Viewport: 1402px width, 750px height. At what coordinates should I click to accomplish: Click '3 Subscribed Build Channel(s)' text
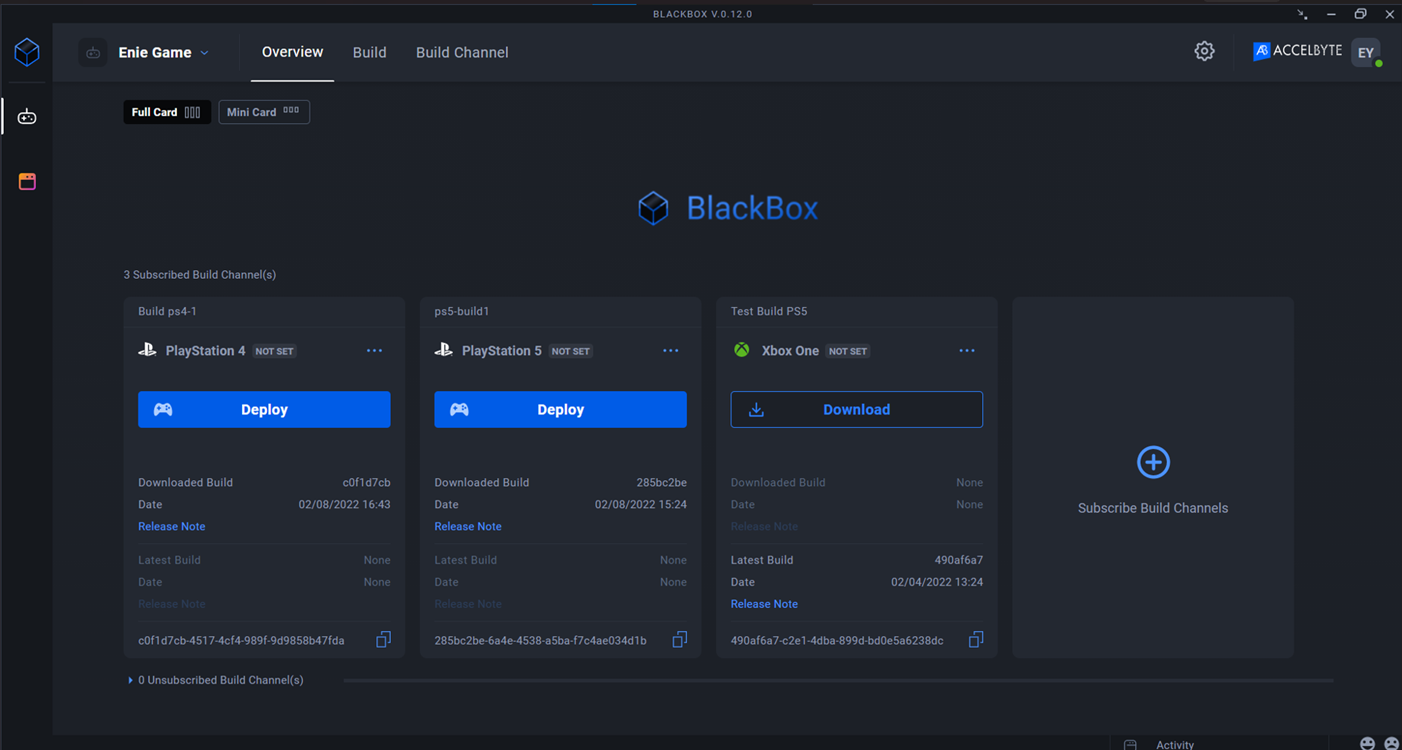pos(200,274)
